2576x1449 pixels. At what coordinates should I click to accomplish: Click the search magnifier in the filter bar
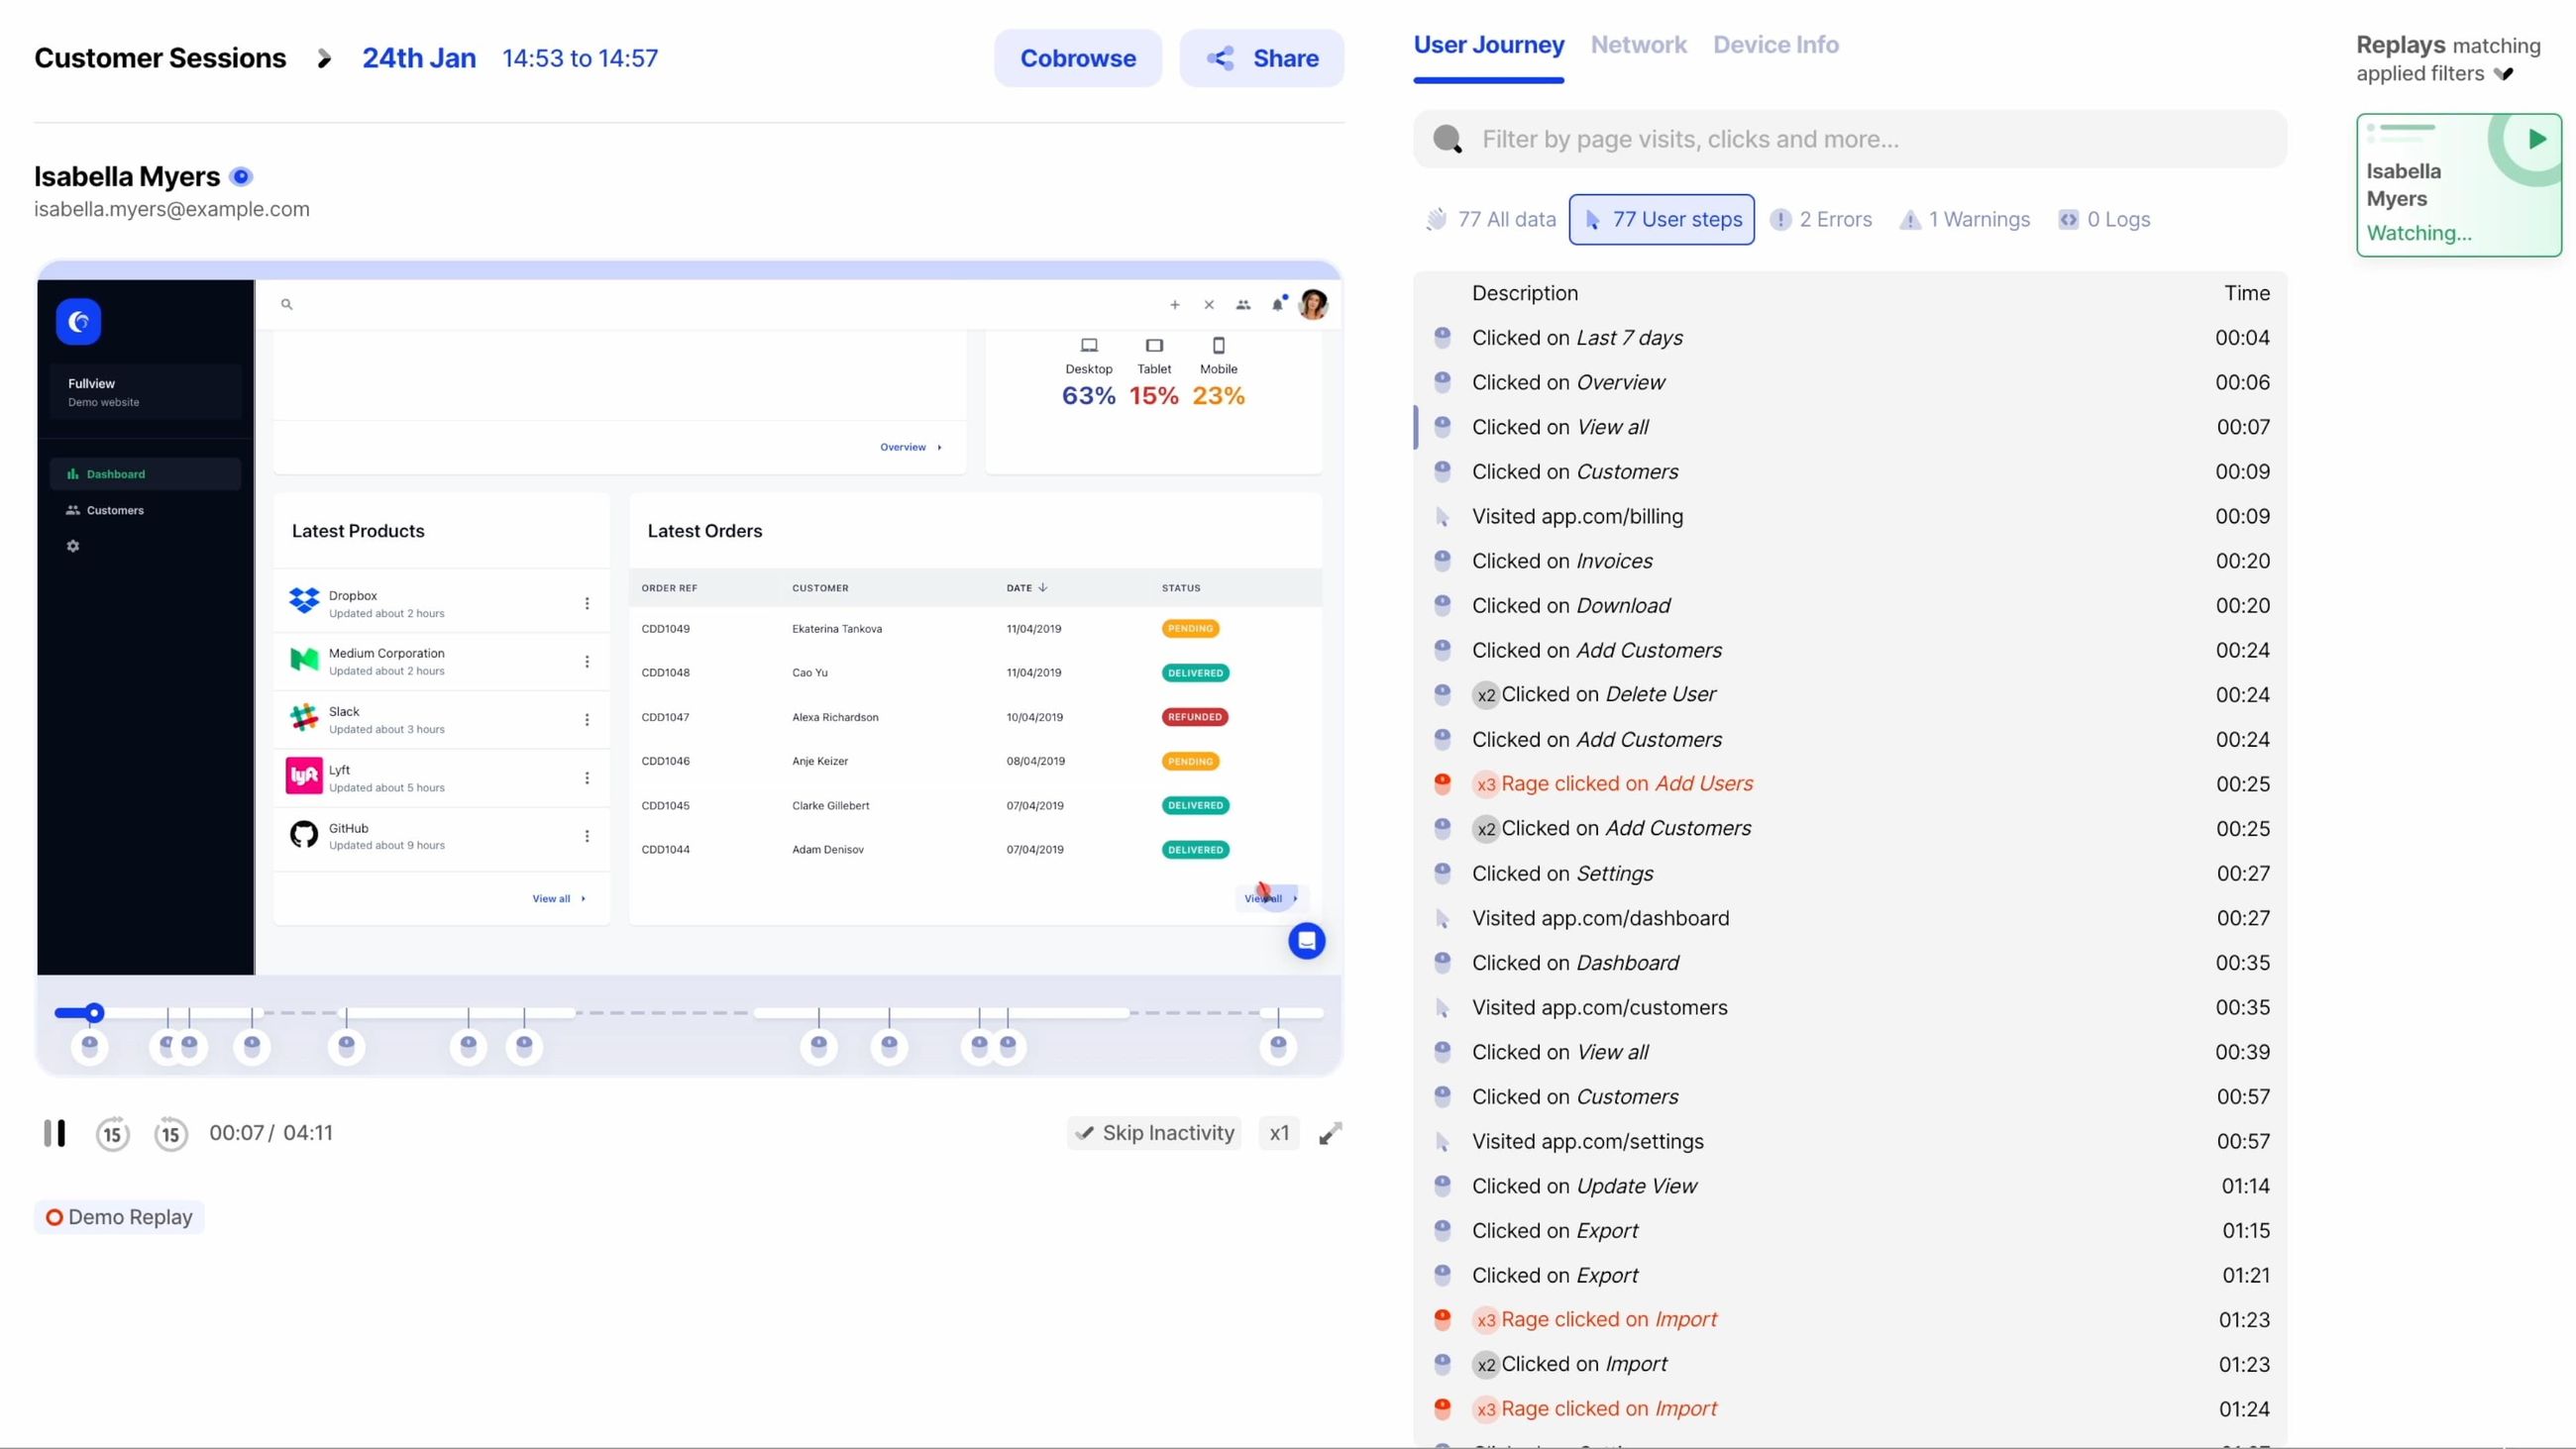1447,139
